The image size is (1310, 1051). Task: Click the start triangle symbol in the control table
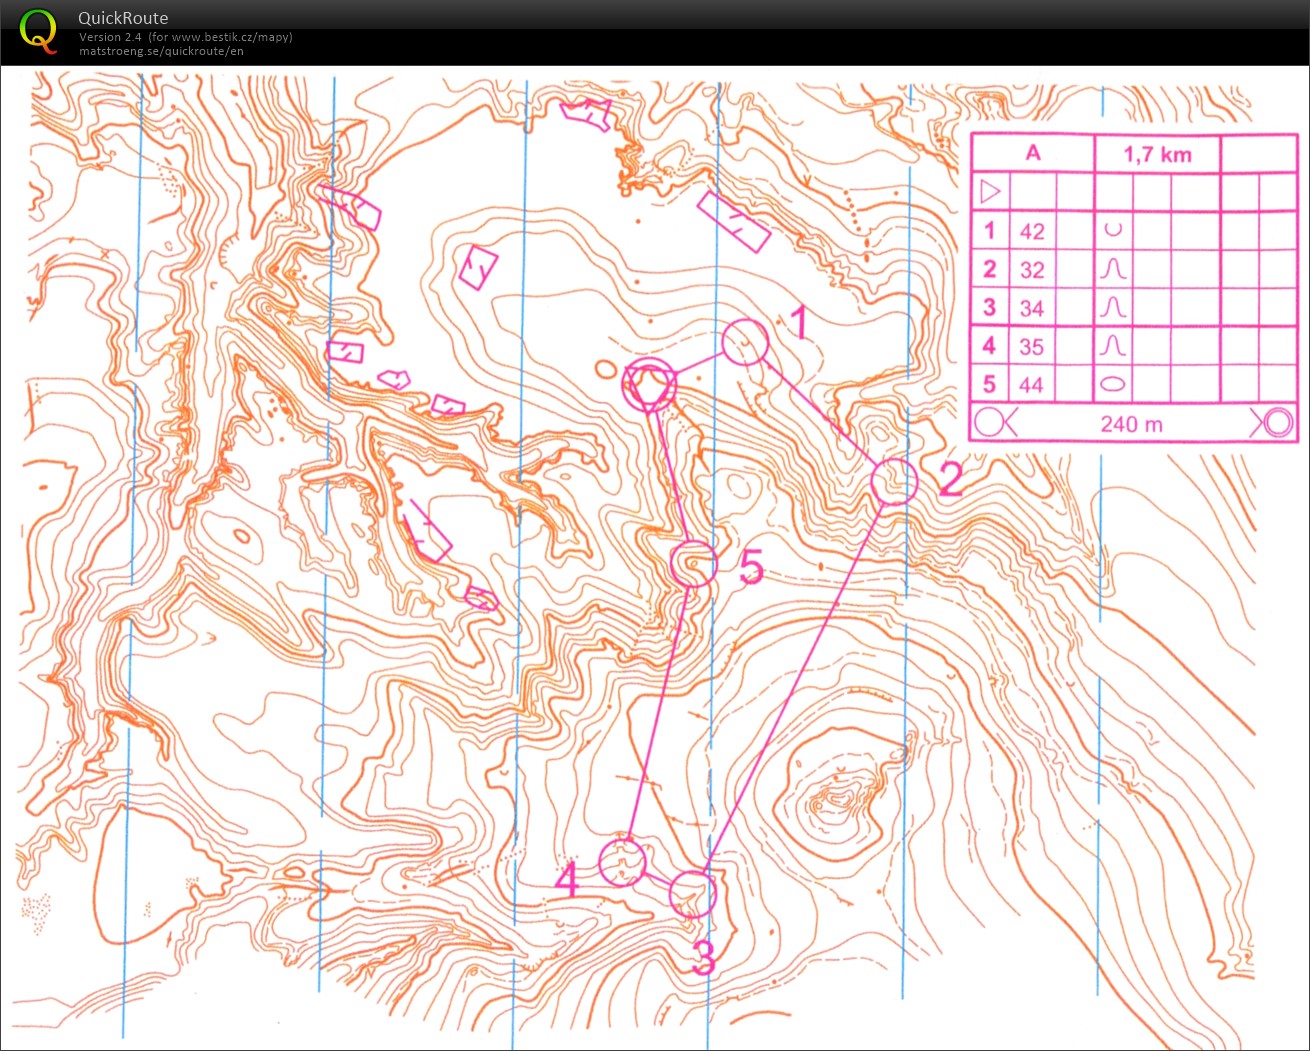[x=990, y=191]
